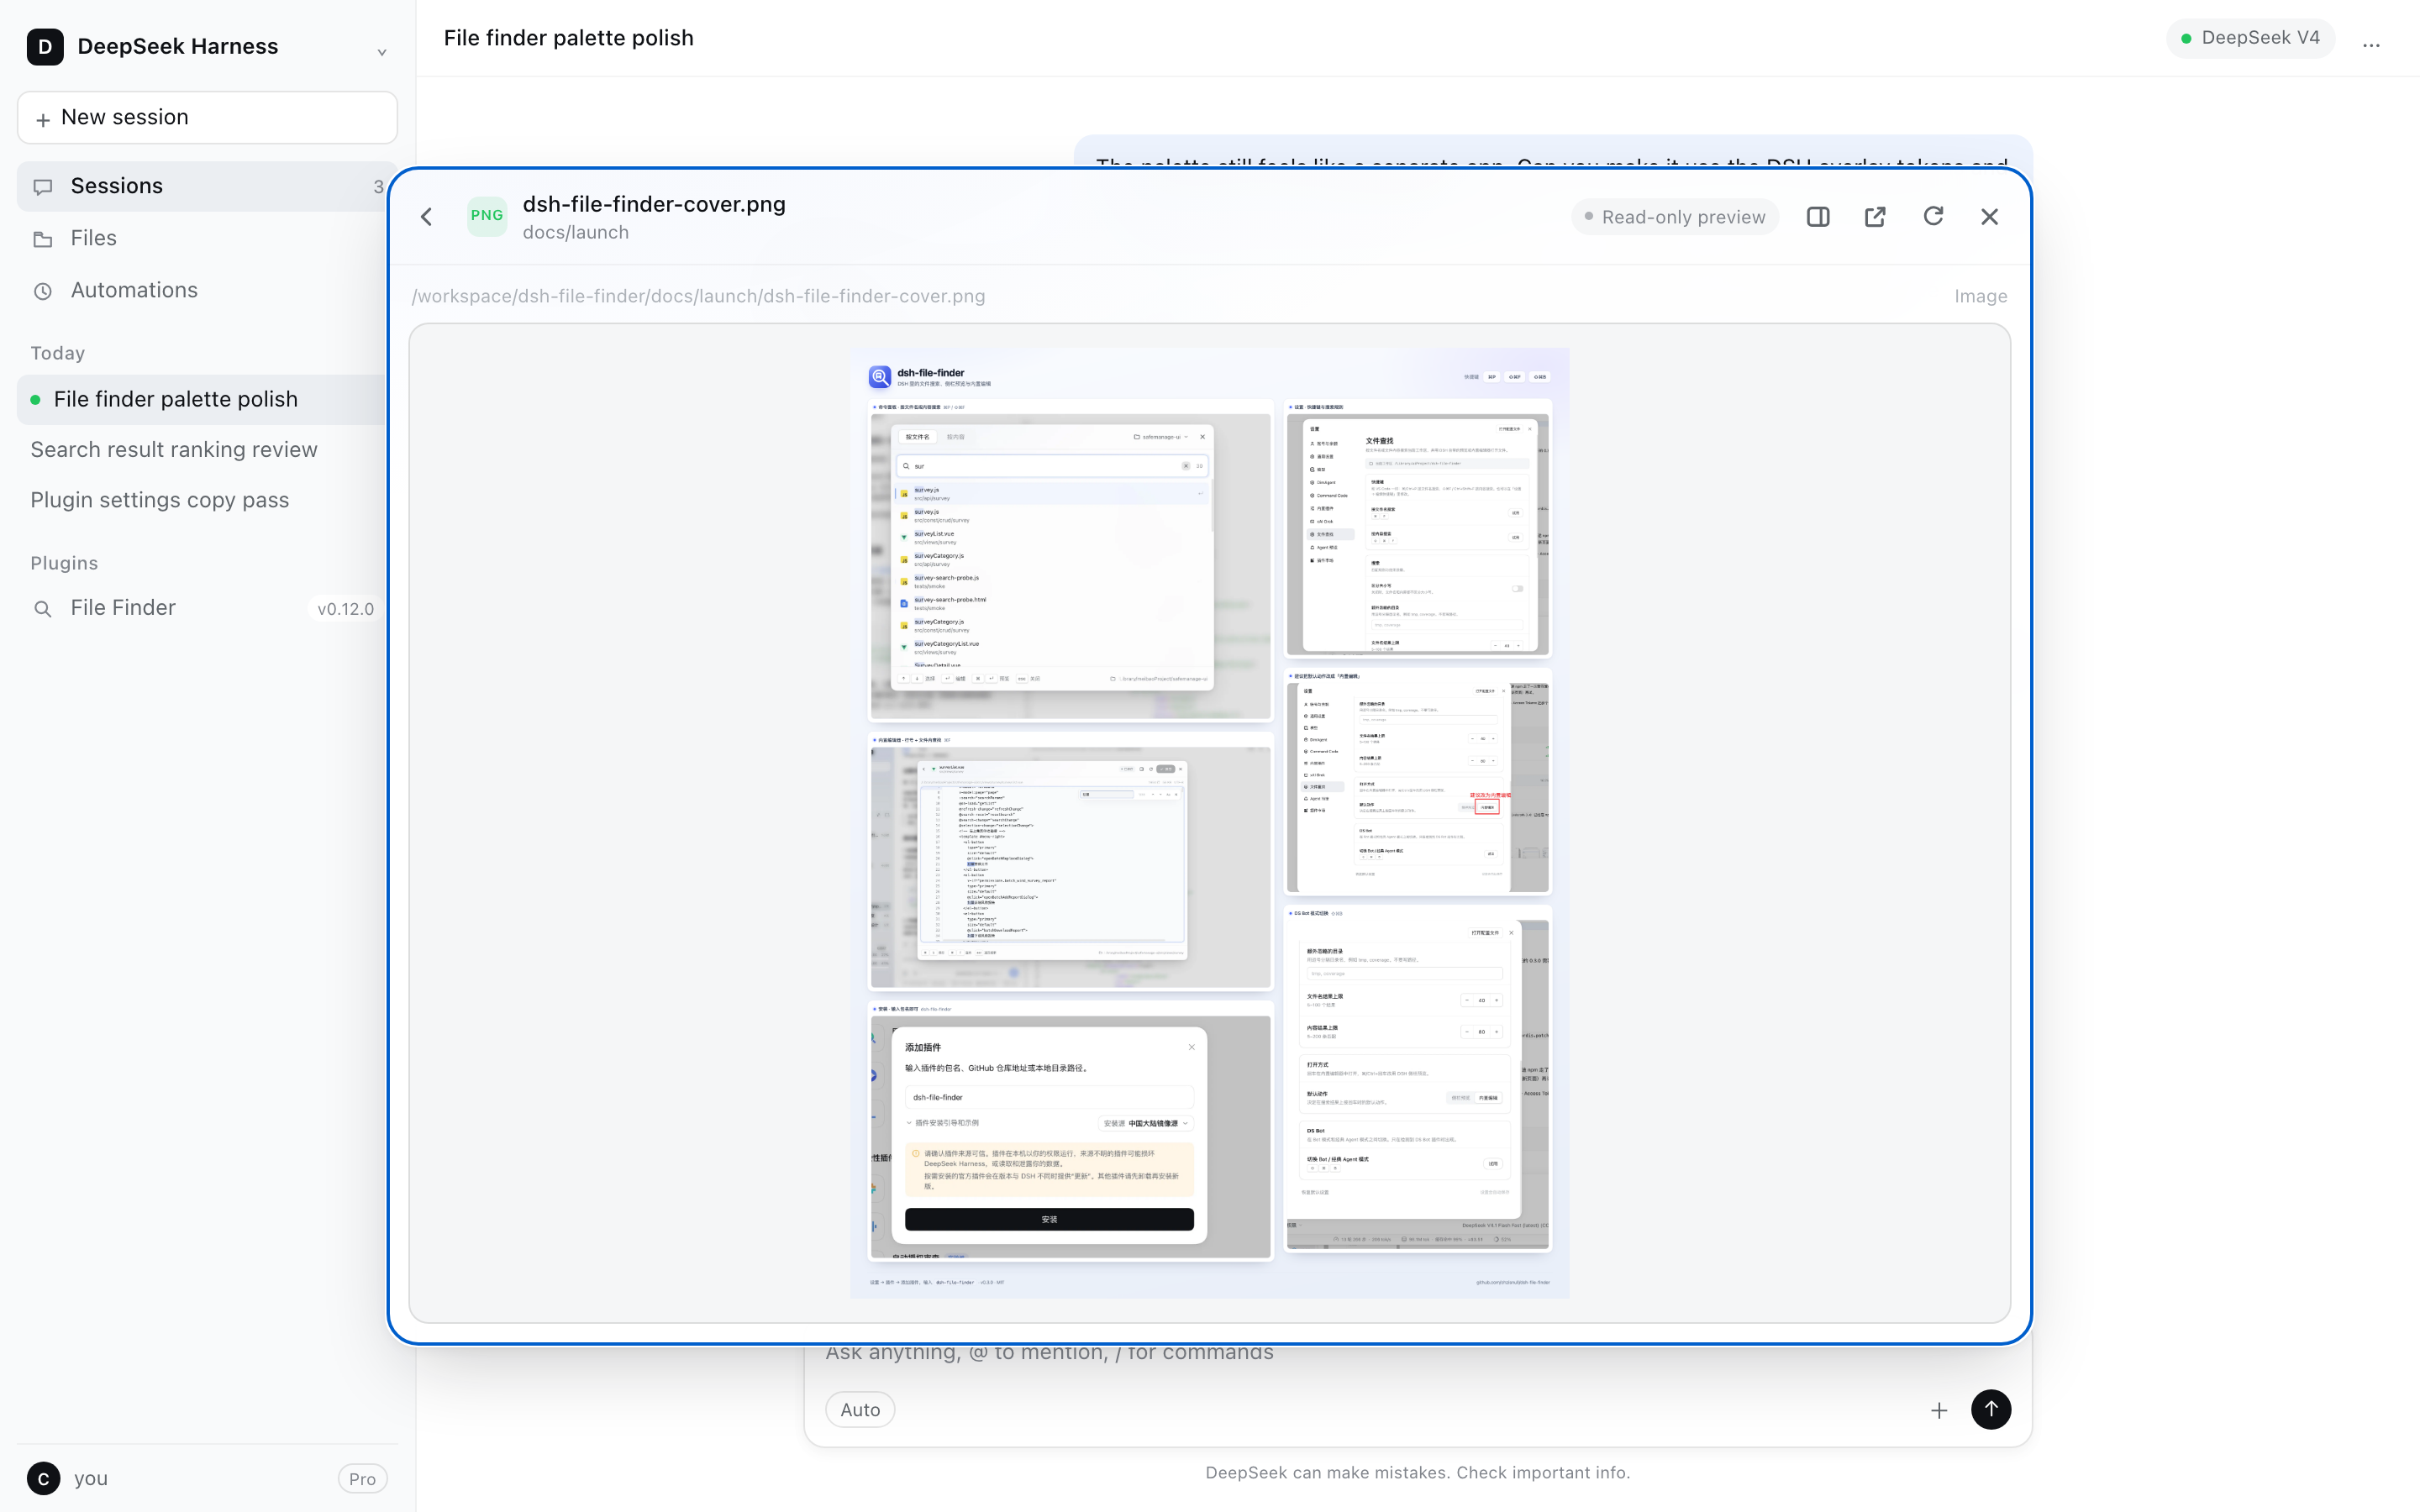Open the File Finder plugin

coord(207,608)
